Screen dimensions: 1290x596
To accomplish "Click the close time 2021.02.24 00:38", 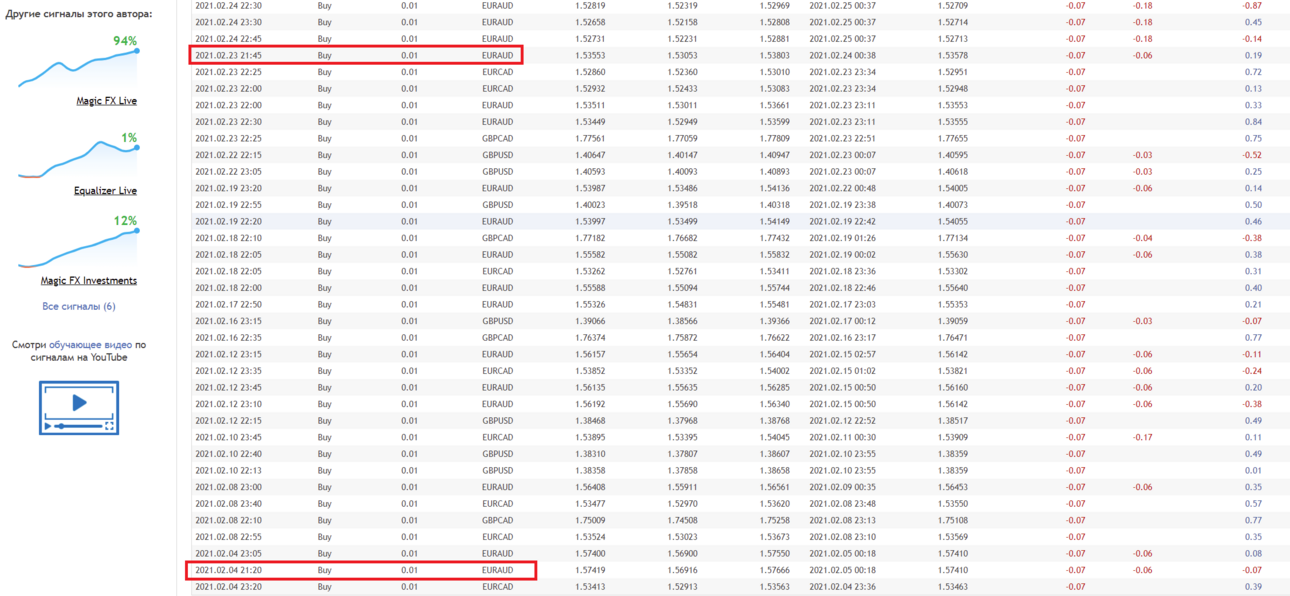I will pyautogui.click(x=842, y=55).
